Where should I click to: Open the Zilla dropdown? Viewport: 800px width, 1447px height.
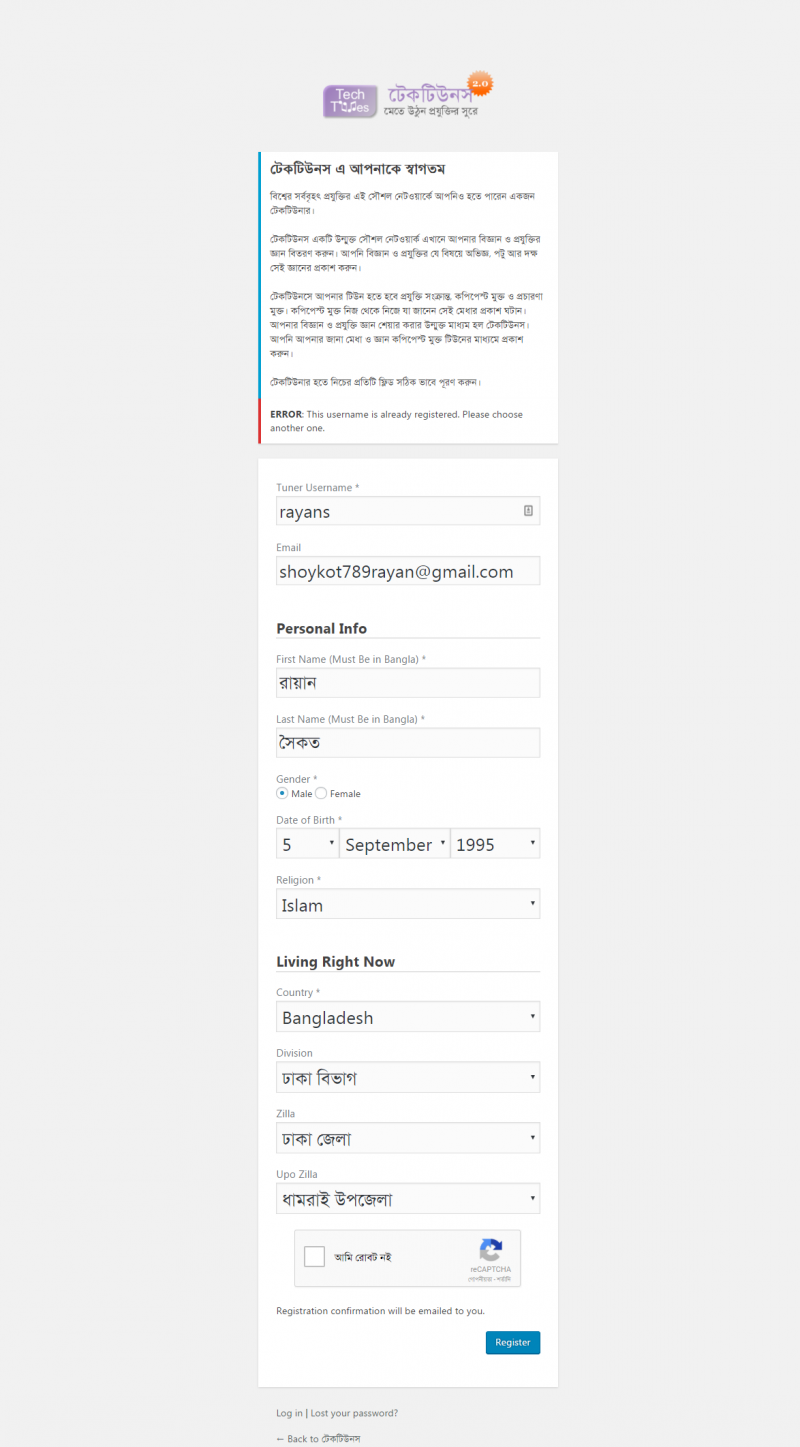tap(408, 1138)
